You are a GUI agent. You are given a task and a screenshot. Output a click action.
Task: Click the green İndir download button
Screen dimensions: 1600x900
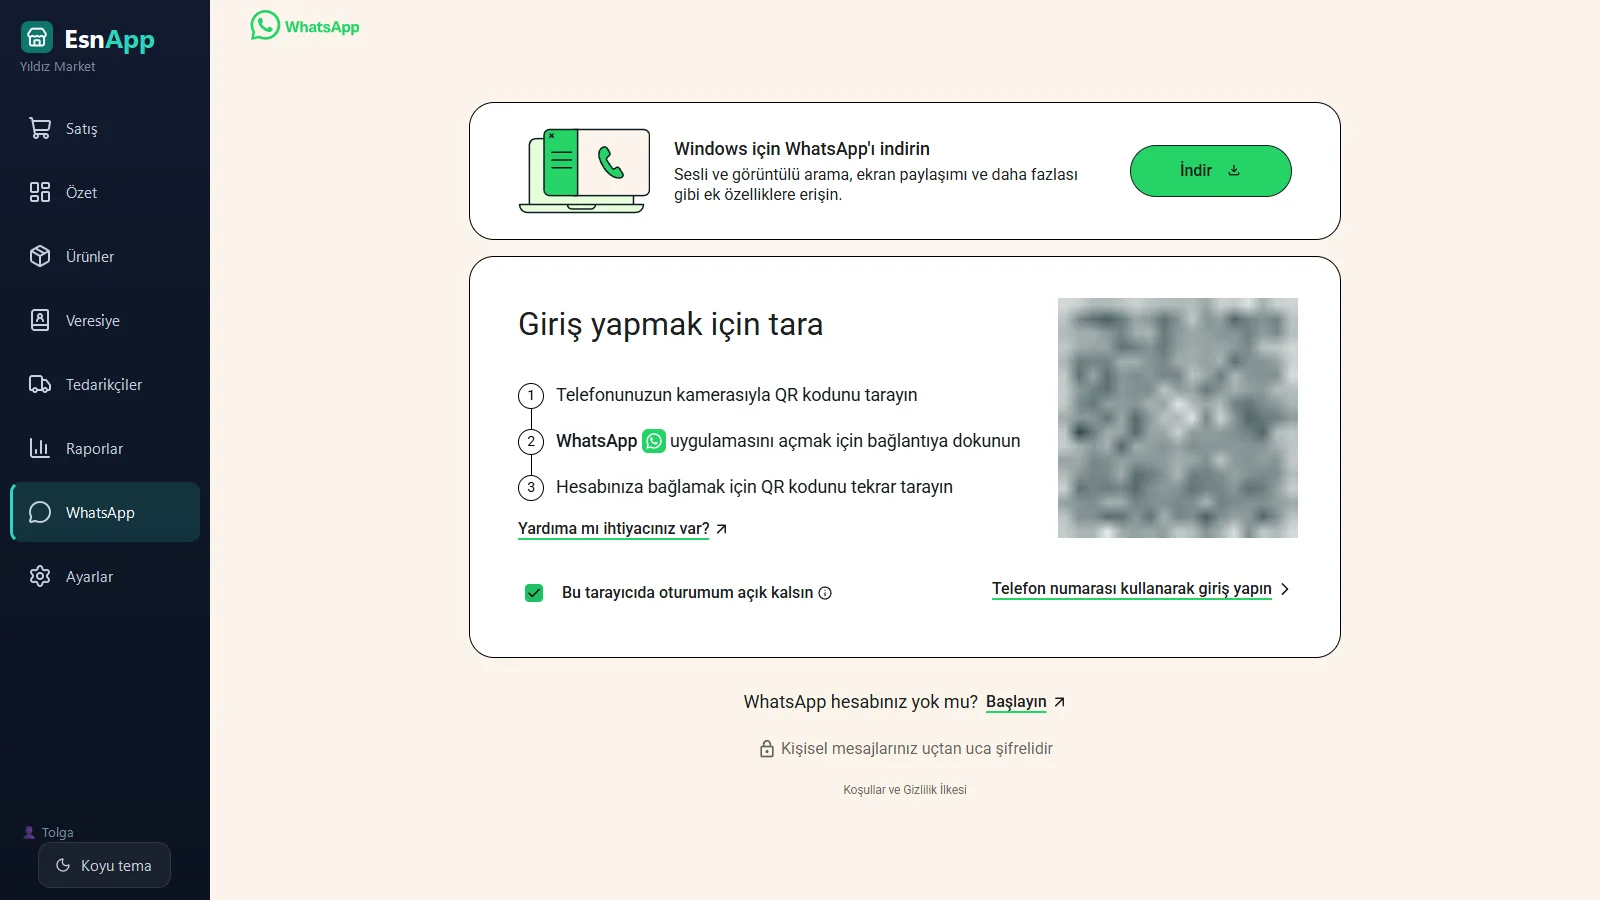[x=1210, y=171]
